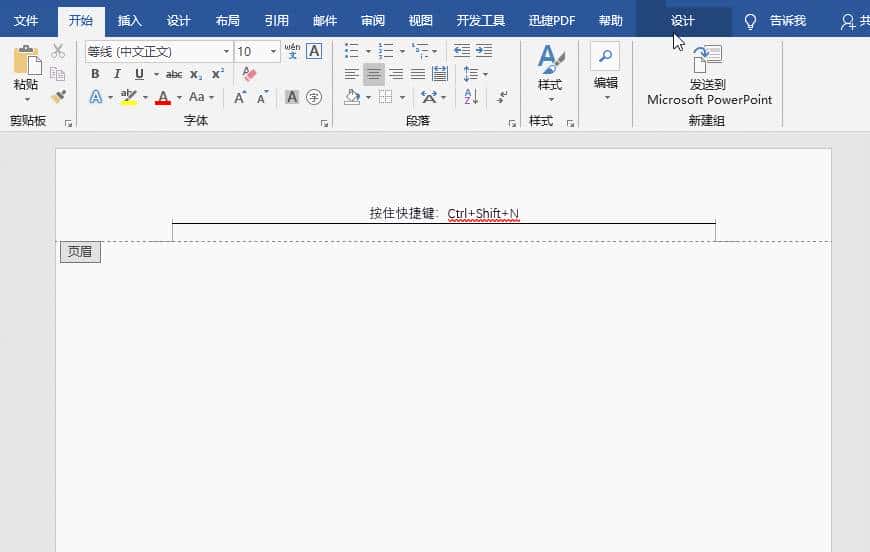Open header tools 设计 tab

682,21
